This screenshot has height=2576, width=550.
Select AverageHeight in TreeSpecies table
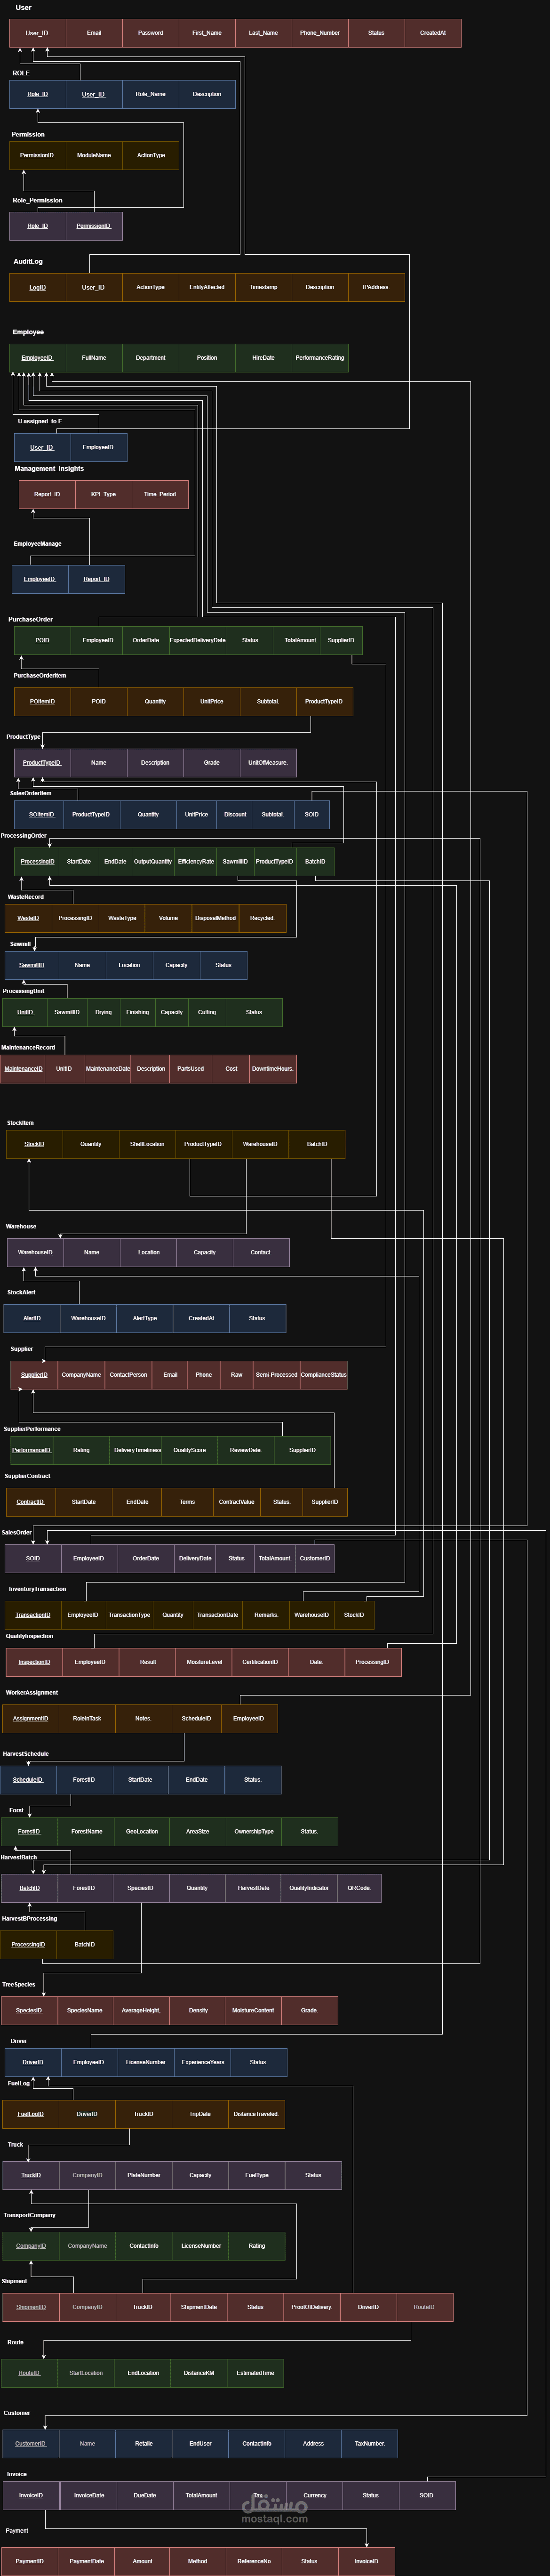[141, 2010]
